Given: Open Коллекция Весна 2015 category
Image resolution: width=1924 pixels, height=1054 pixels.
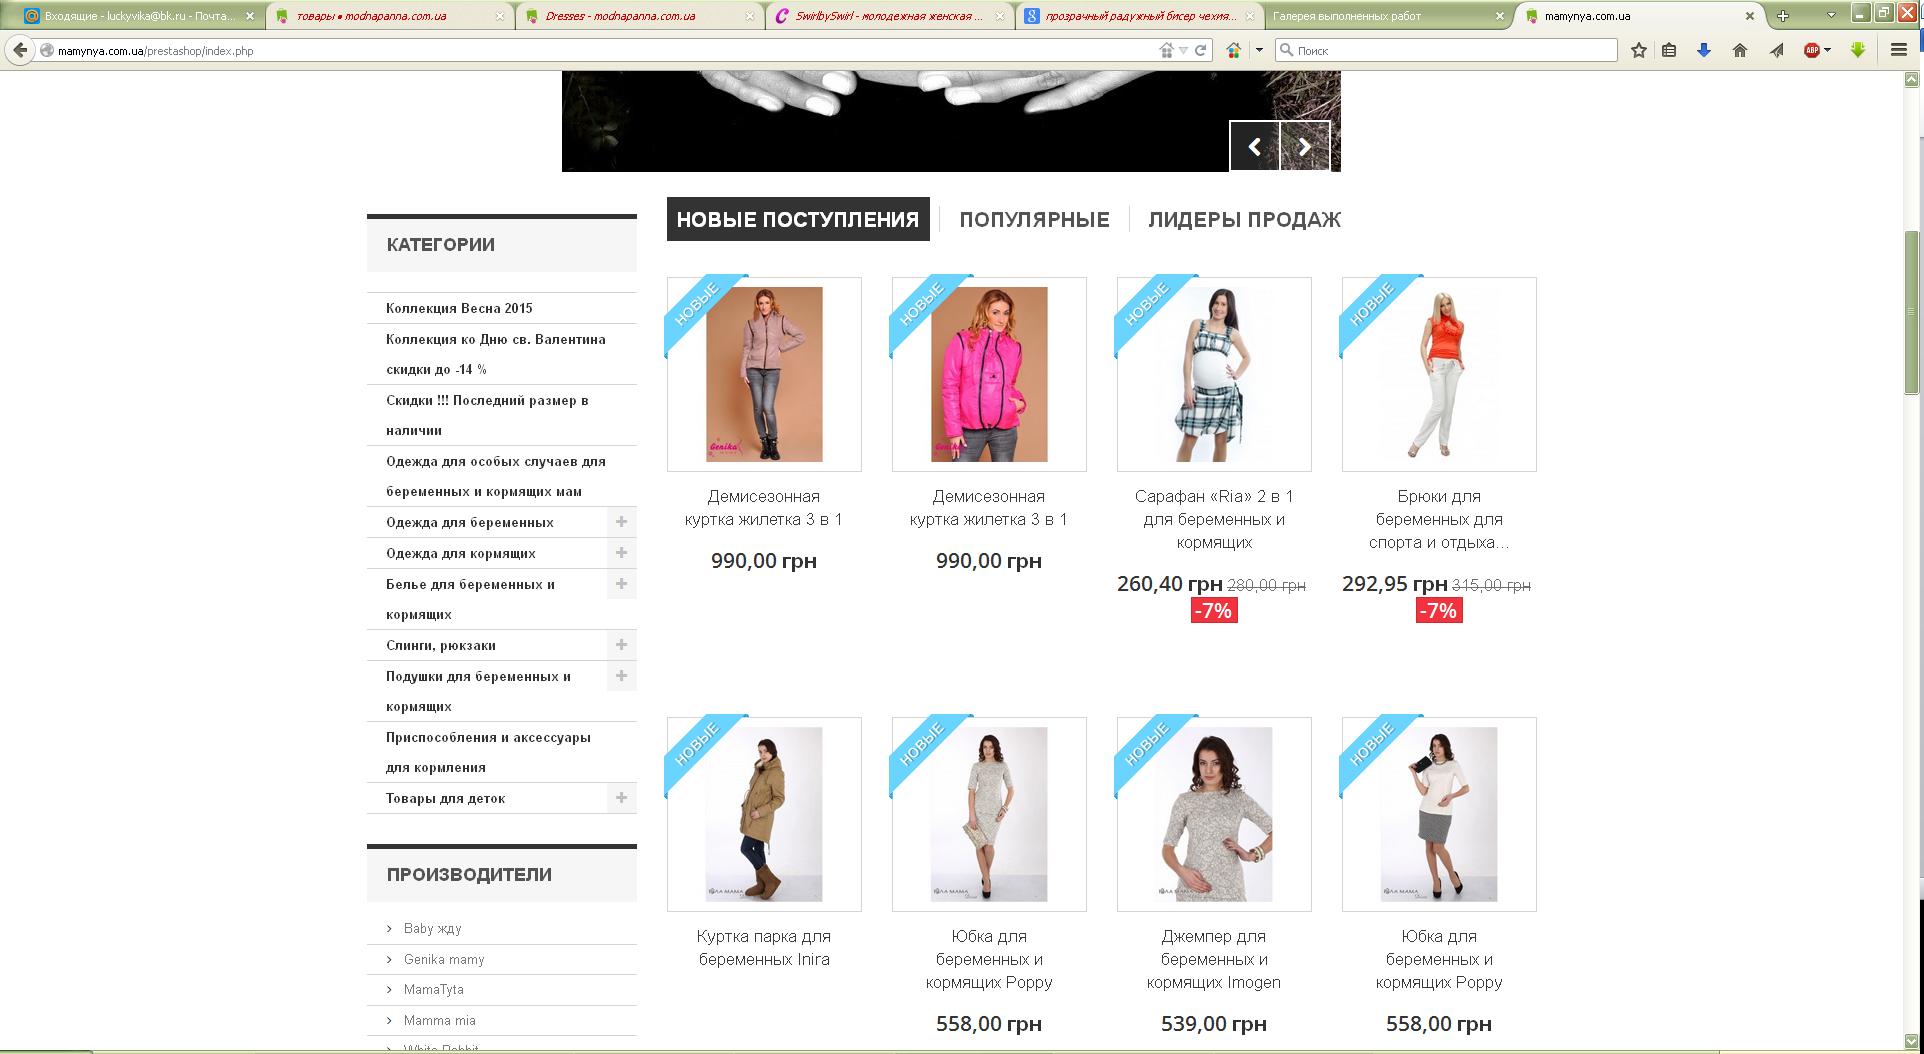Looking at the screenshot, I should coord(459,308).
